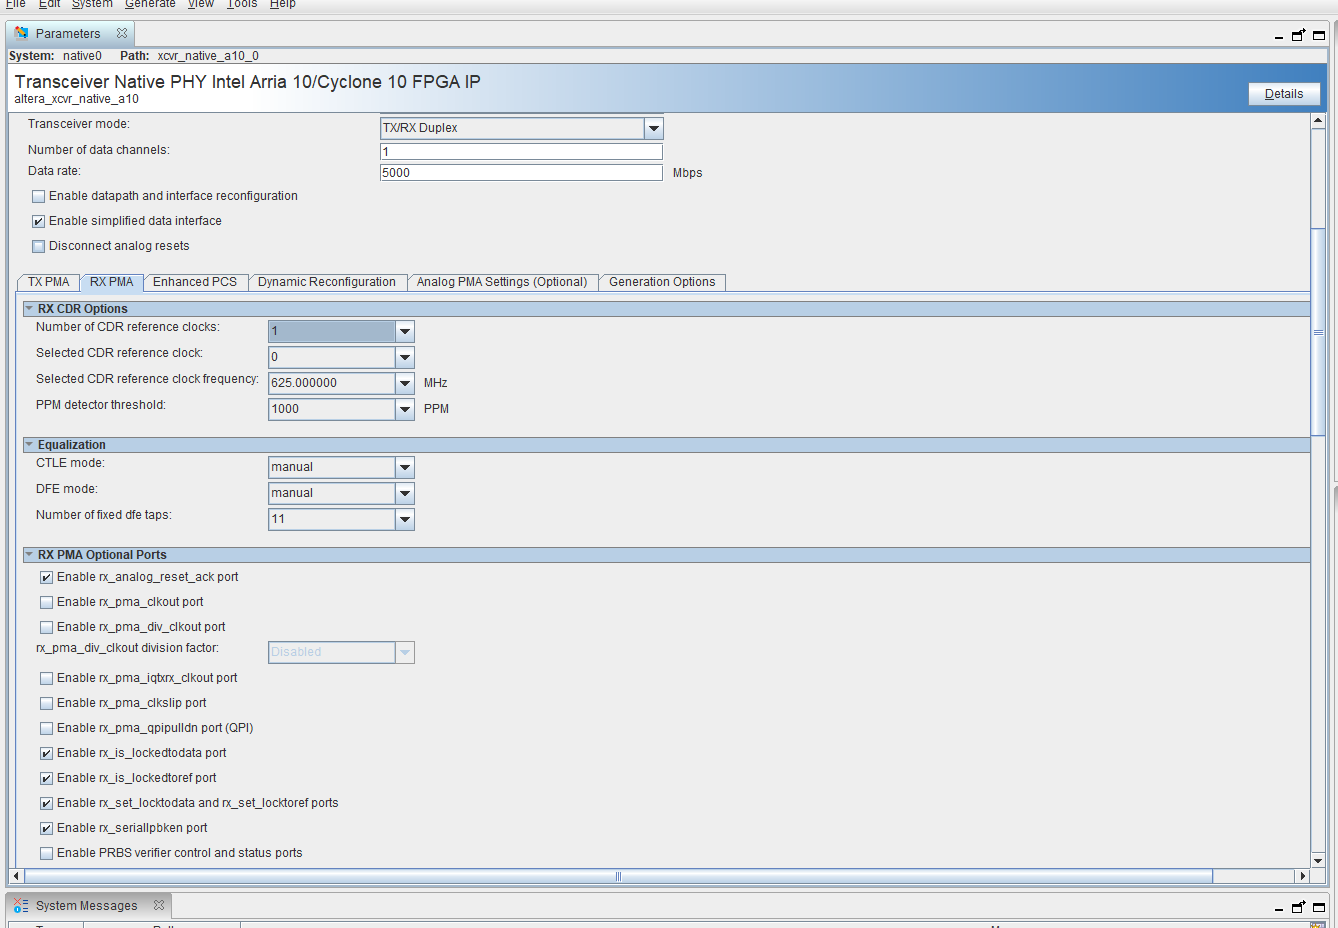Minimize the System Messages panel
The width and height of the screenshot is (1338, 928).
(x=1279, y=909)
